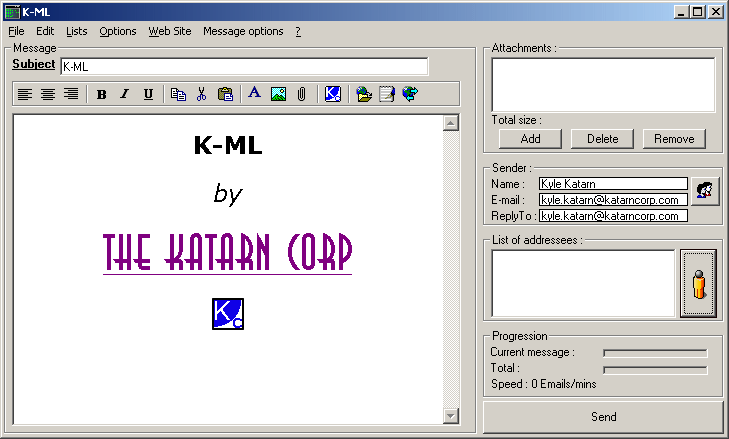Close the K-ML window

point(716,12)
